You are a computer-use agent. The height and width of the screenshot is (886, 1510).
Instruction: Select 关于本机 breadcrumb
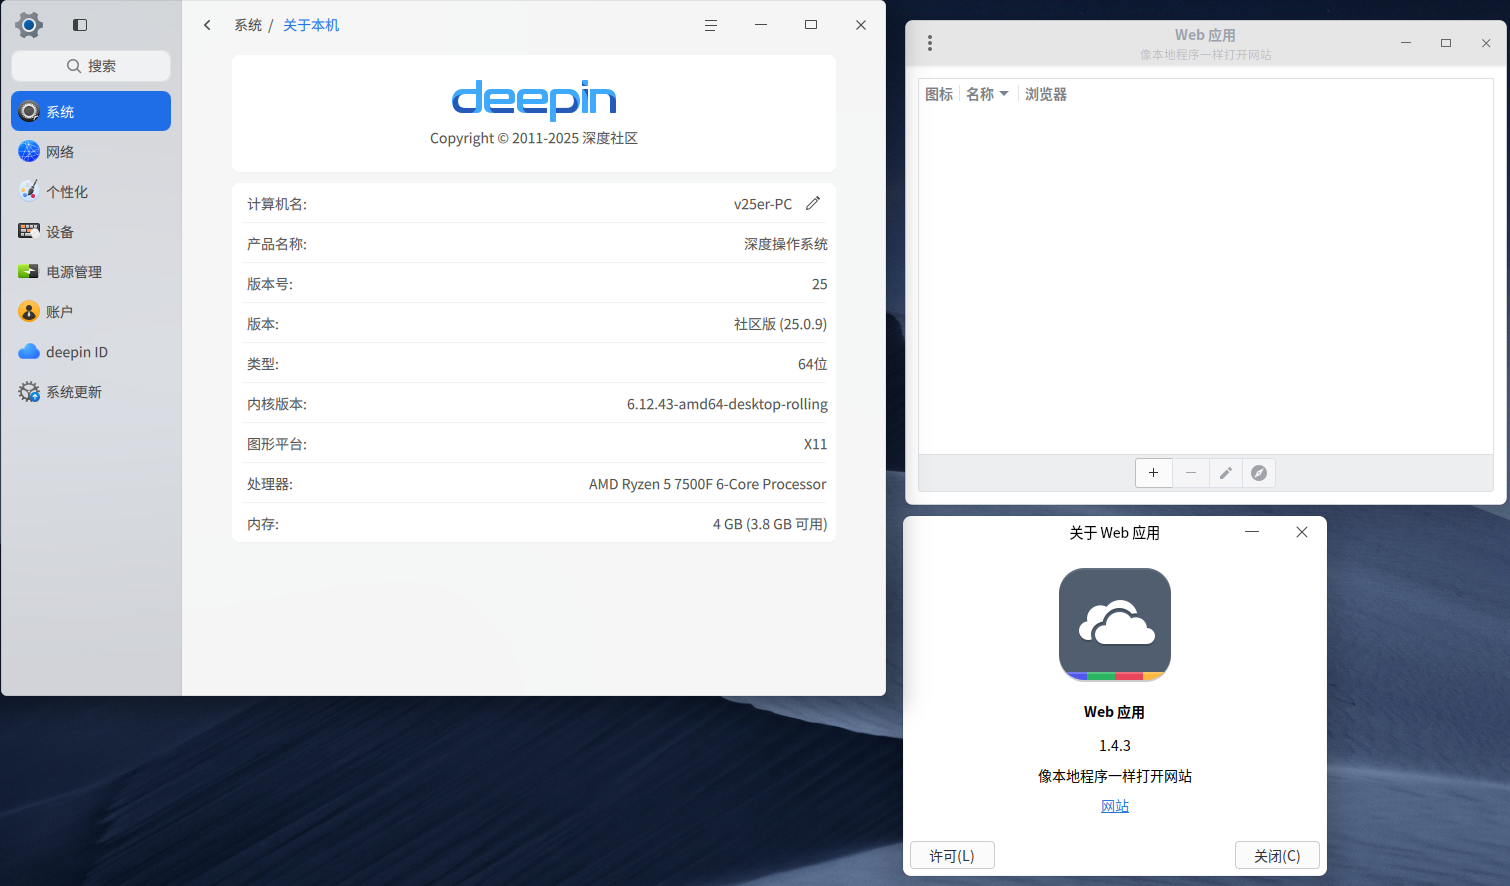tap(311, 25)
